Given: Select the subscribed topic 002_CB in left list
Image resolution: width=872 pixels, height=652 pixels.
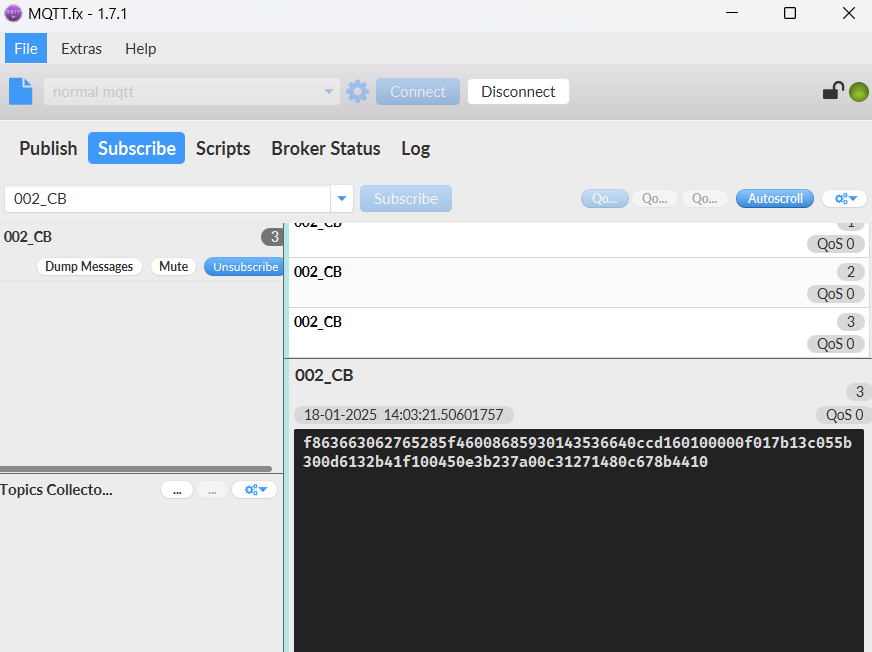Looking at the screenshot, I should pos(28,237).
